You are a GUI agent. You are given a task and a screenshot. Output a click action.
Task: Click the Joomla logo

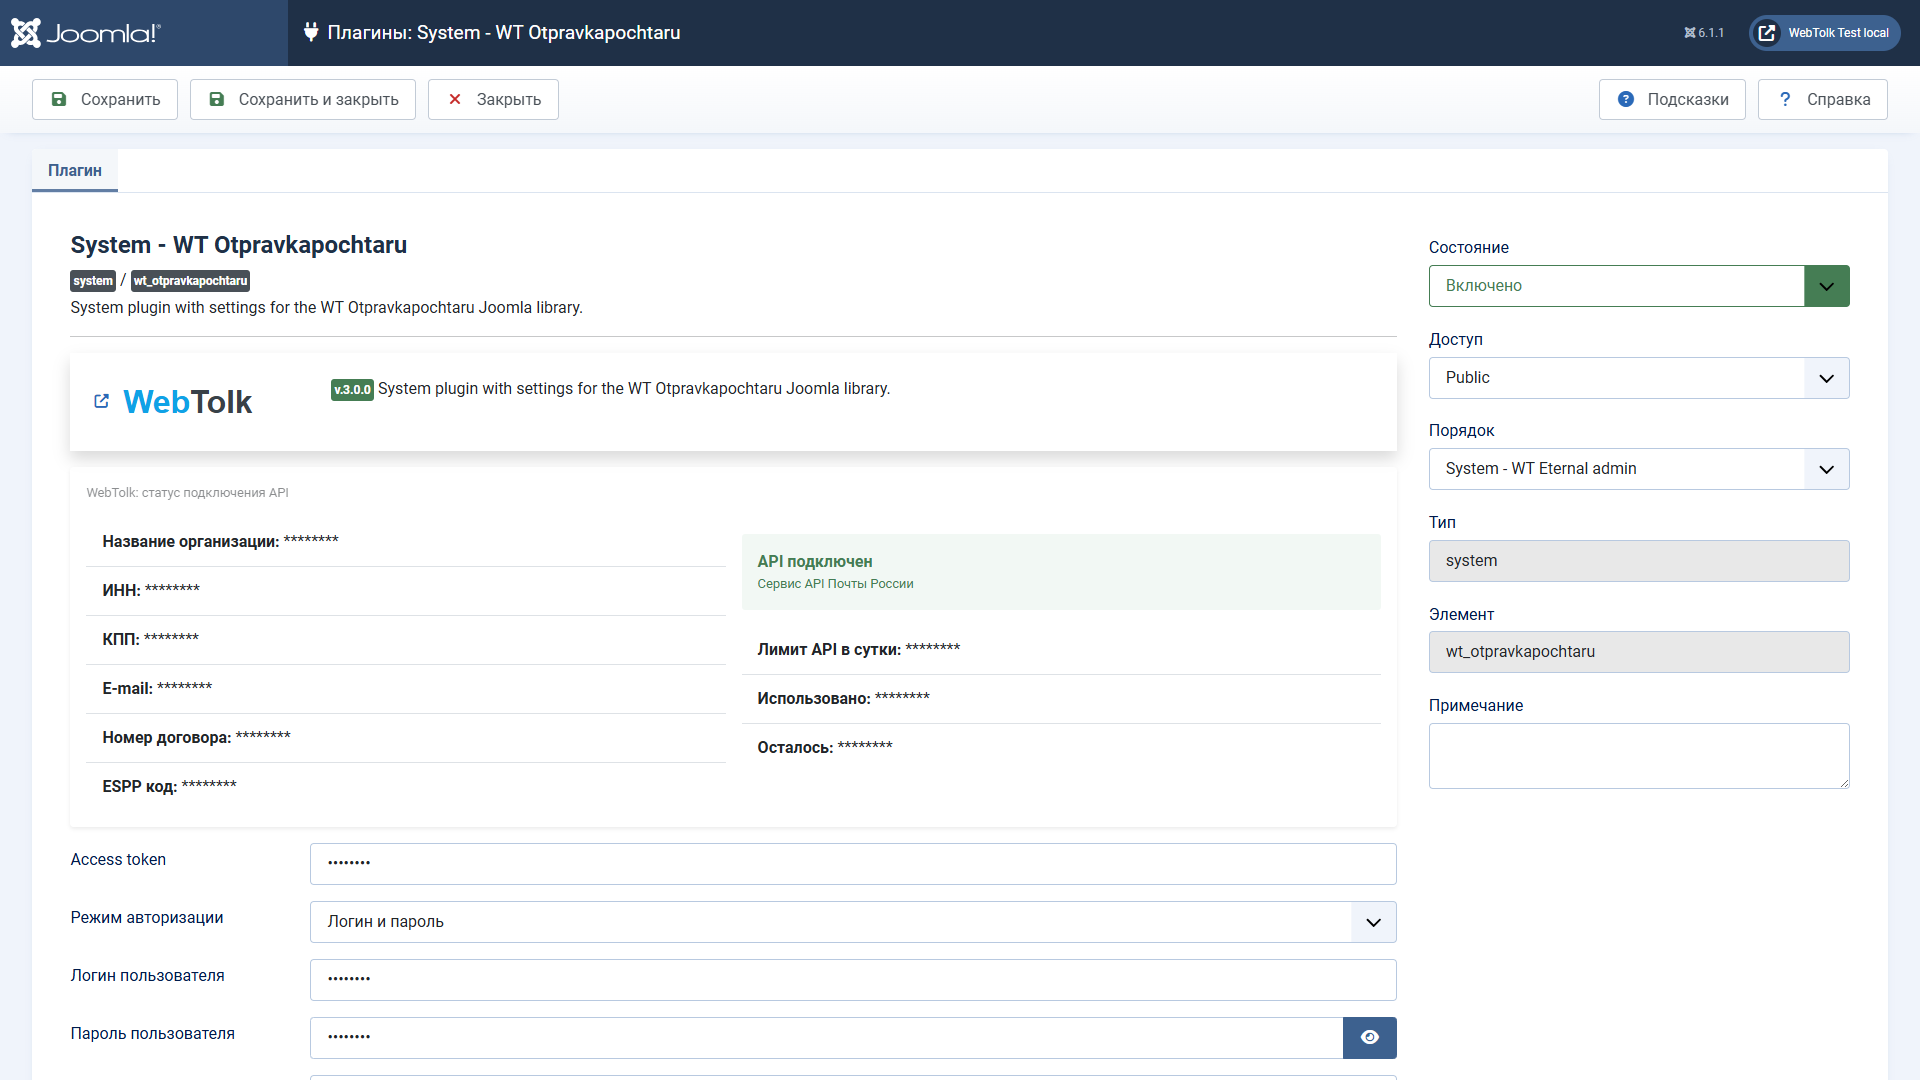pos(86,33)
